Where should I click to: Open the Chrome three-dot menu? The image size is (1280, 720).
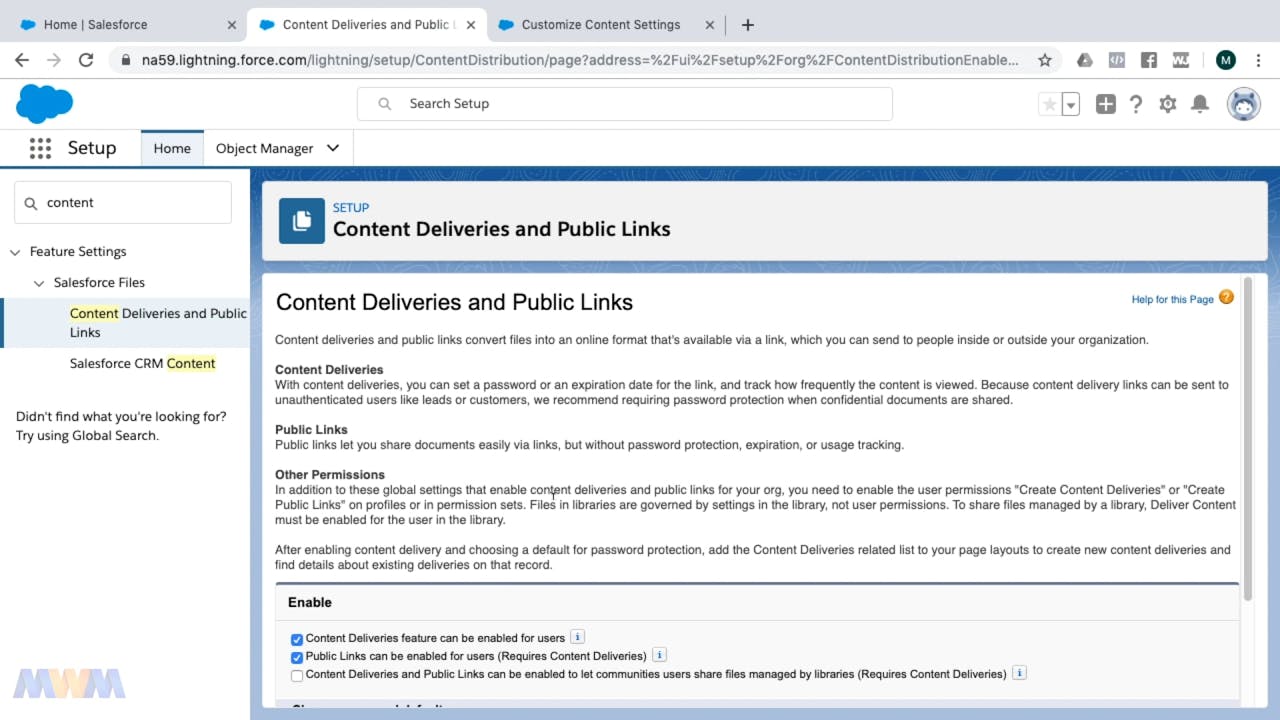click(x=1259, y=60)
